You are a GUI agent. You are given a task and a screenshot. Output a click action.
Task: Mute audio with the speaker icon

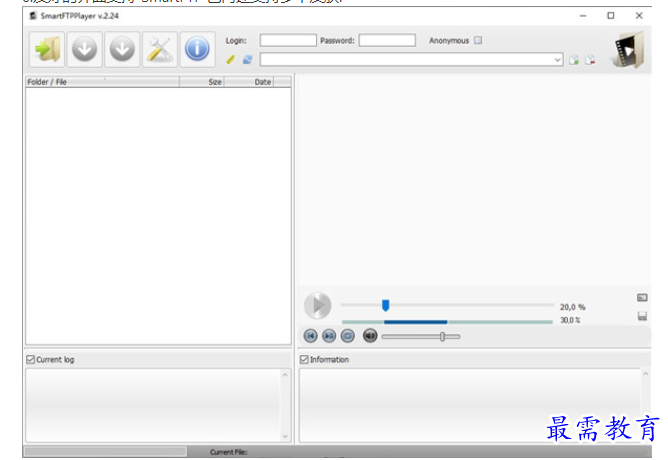click(x=370, y=336)
